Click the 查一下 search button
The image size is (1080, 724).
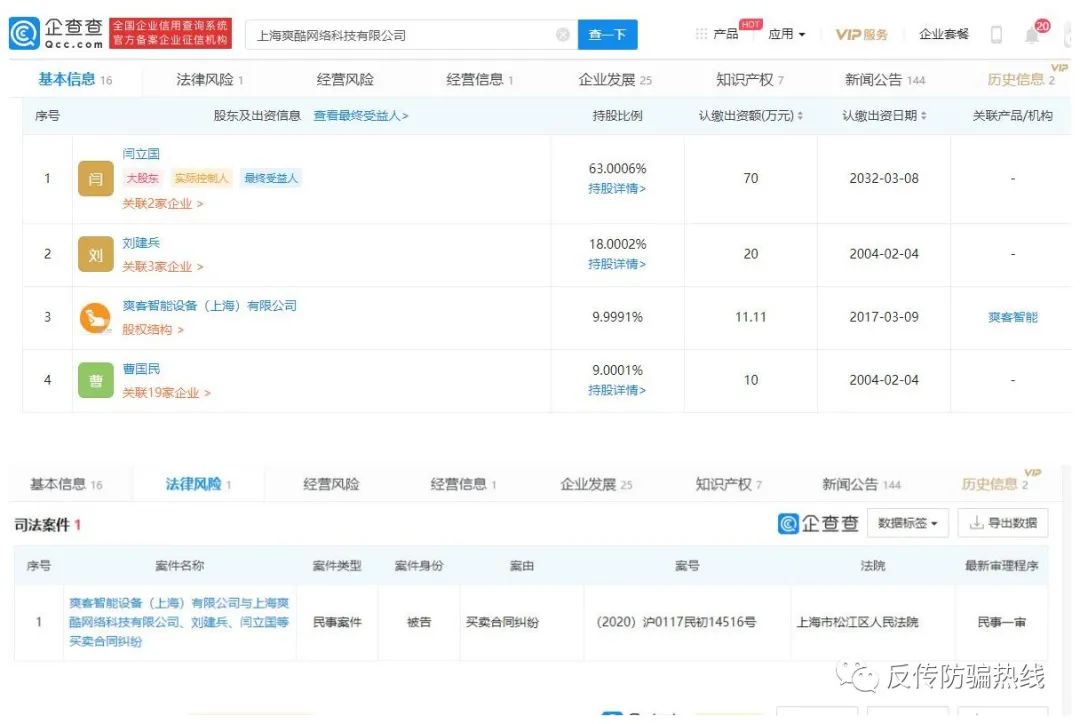coord(607,35)
